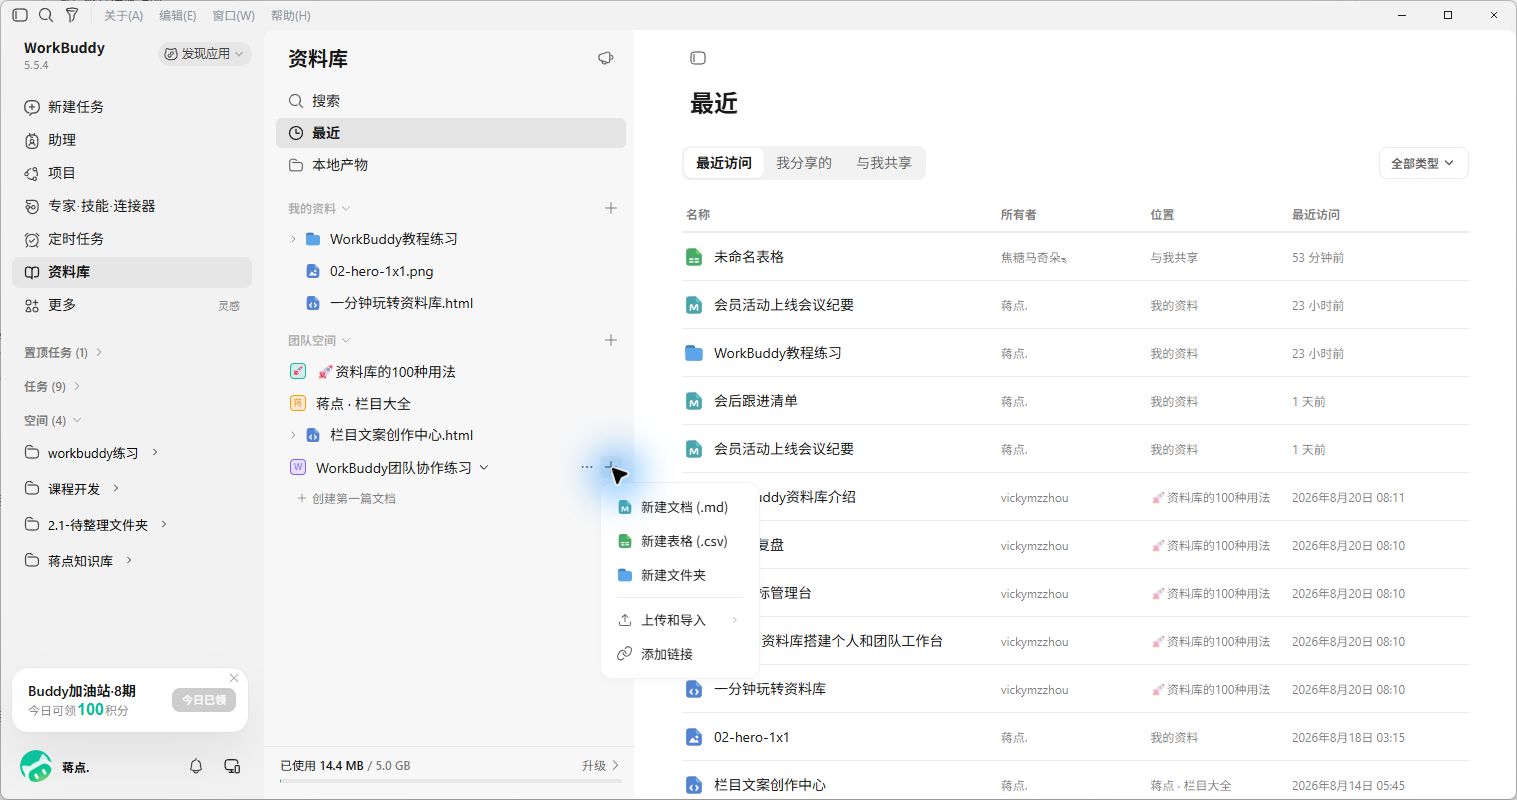This screenshot has height=800, width=1517.
Task: Close the Buddy加油站 promo card
Action: coord(234,678)
